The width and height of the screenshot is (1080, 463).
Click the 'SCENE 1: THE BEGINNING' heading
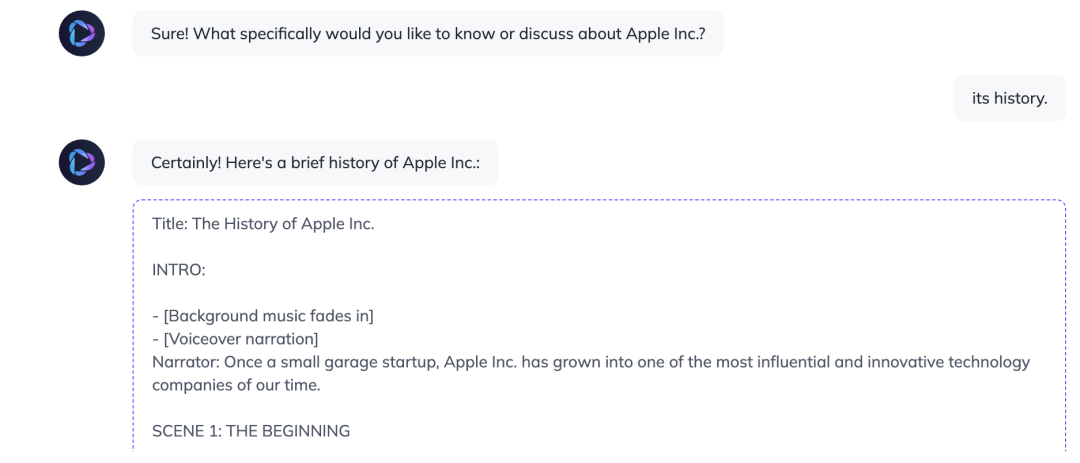(x=251, y=431)
